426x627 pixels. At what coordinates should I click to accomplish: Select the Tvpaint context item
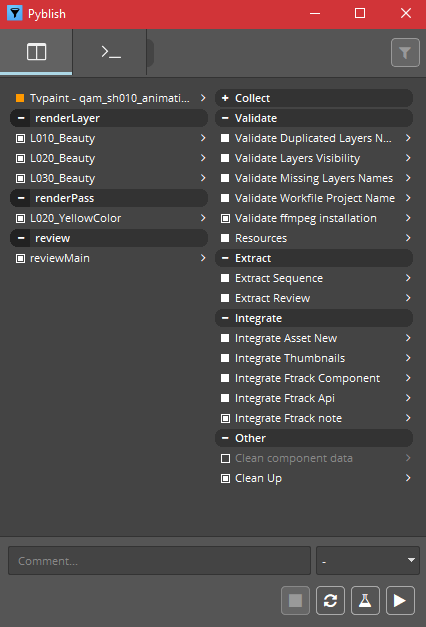click(x=109, y=98)
